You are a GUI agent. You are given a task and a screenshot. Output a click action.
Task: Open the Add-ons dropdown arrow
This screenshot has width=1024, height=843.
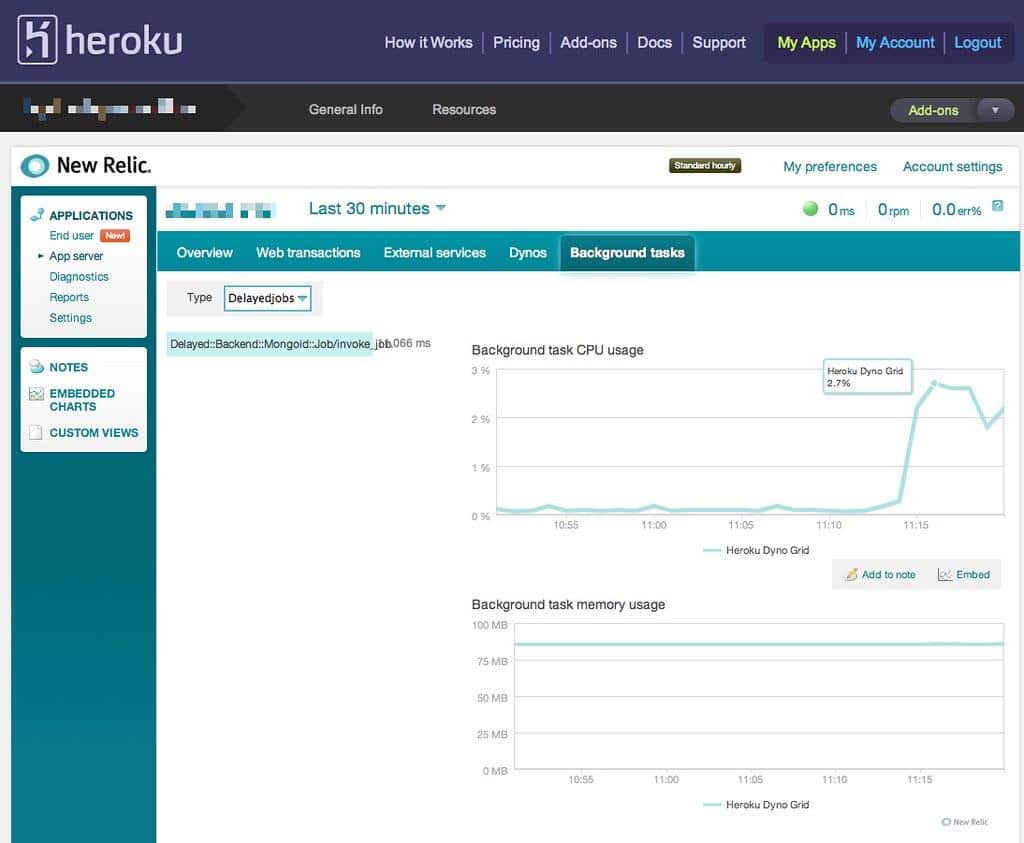(995, 110)
